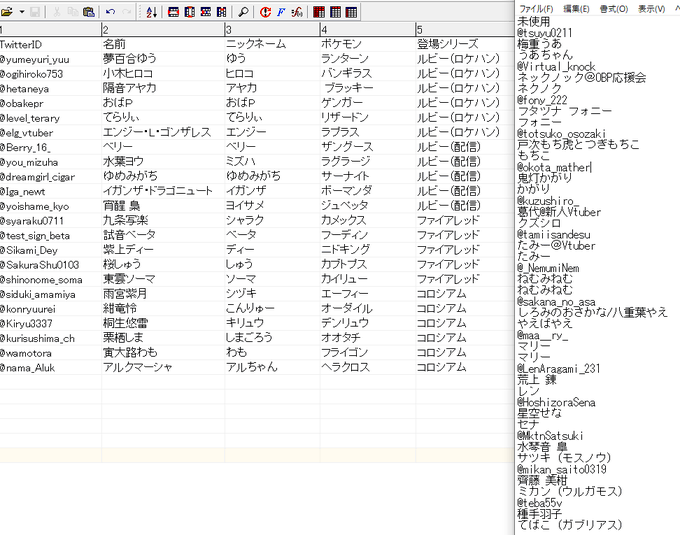Screen dimensions: 680x535
Task: Click cell ジュペッタ
Action: click(368, 206)
